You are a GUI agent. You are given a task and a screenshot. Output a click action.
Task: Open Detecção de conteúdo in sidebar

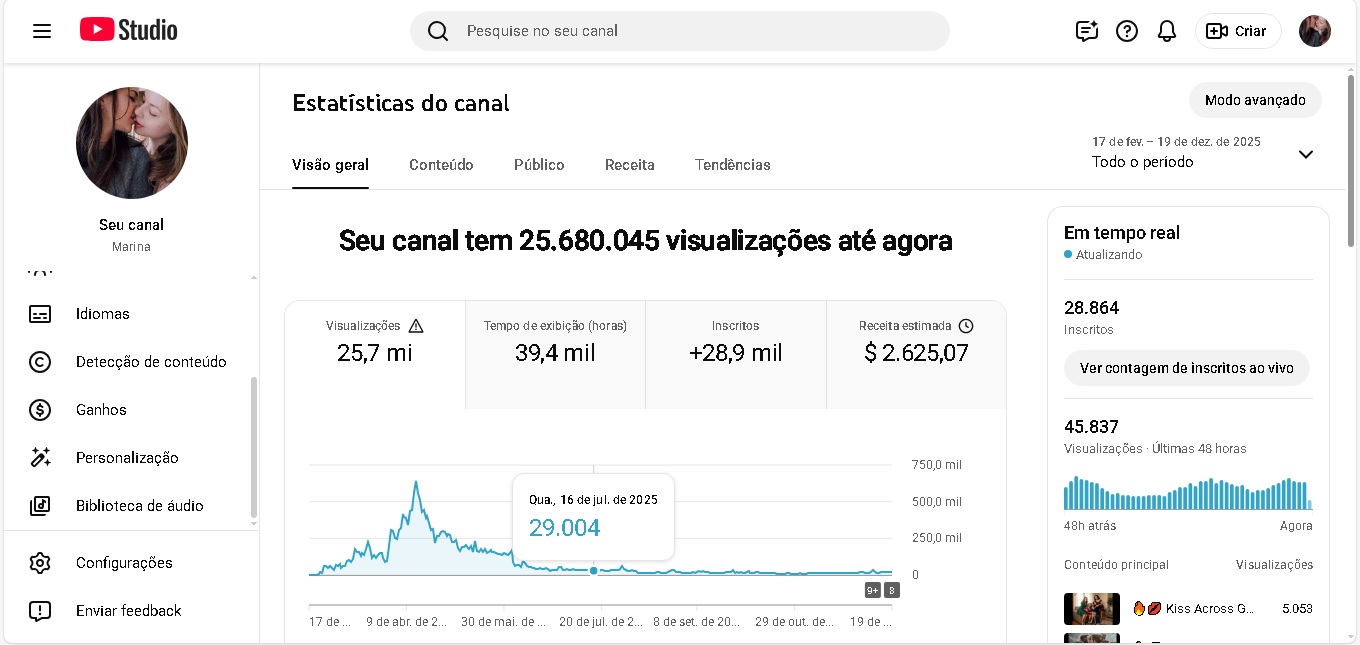click(x=150, y=362)
